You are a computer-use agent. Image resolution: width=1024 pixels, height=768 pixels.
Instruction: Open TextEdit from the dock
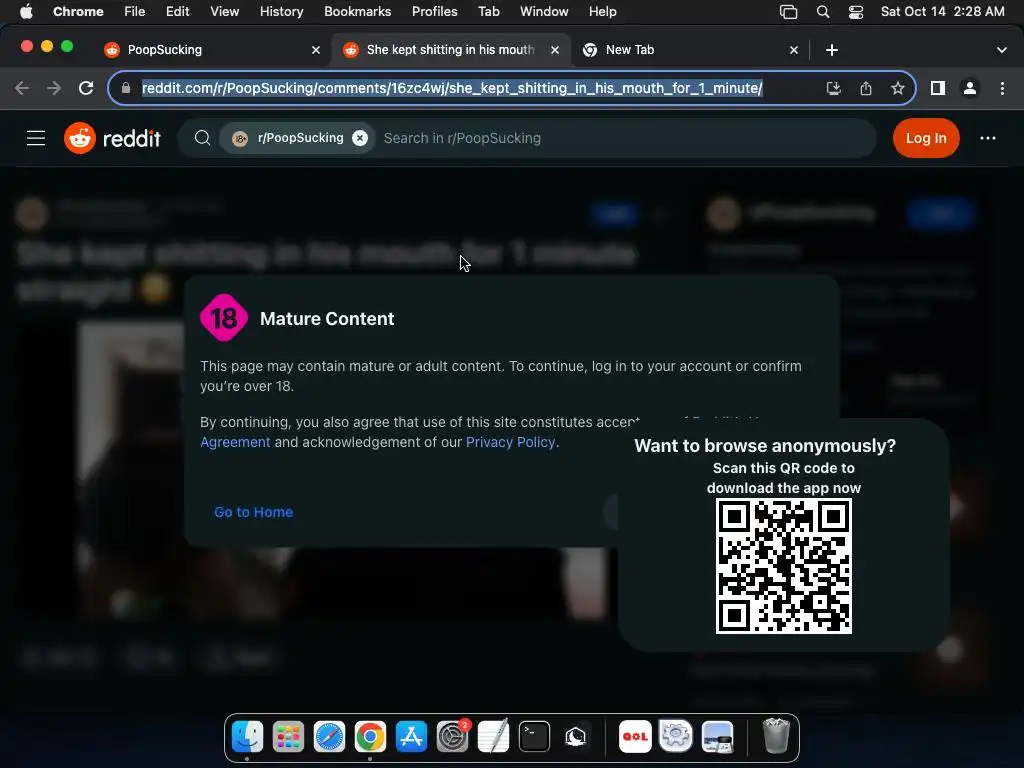(494, 737)
